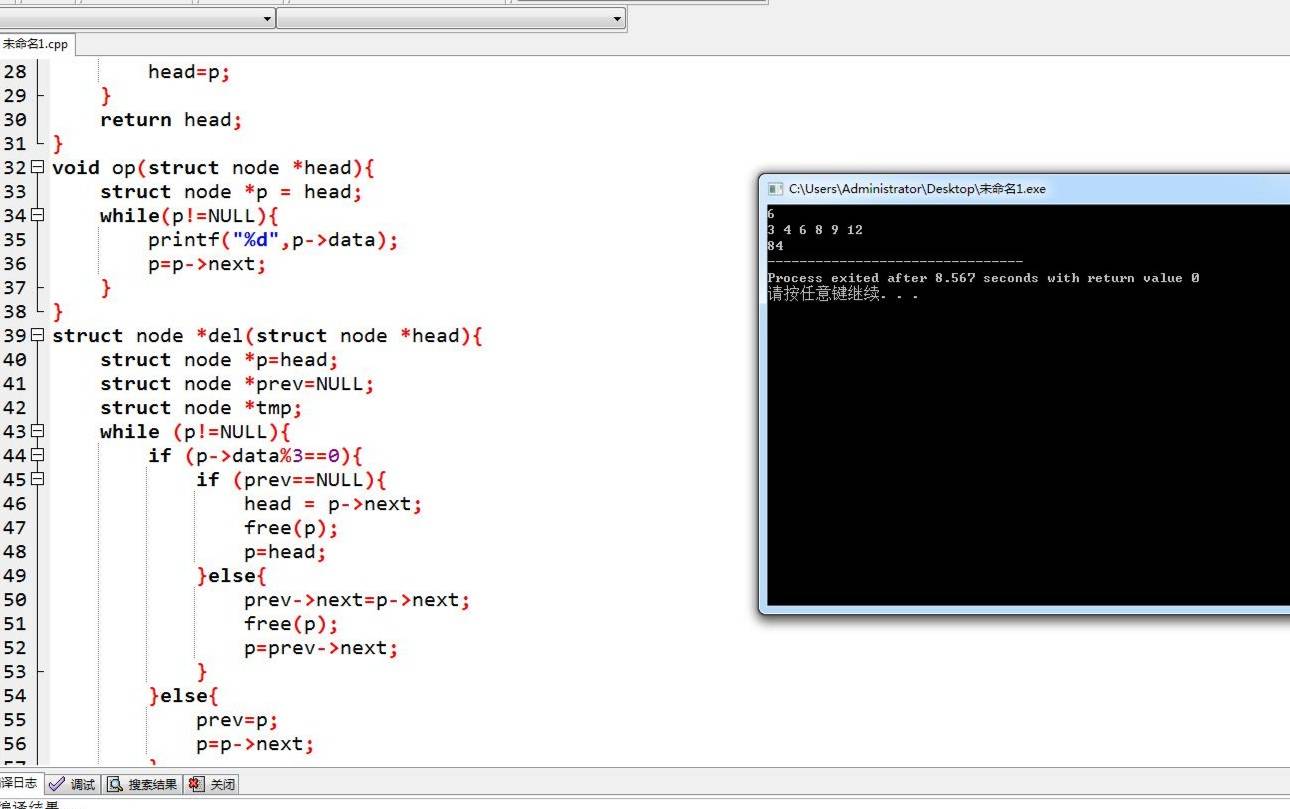
Task: Click the code line 'return head;'
Action: pyautogui.click(x=171, y=119)
